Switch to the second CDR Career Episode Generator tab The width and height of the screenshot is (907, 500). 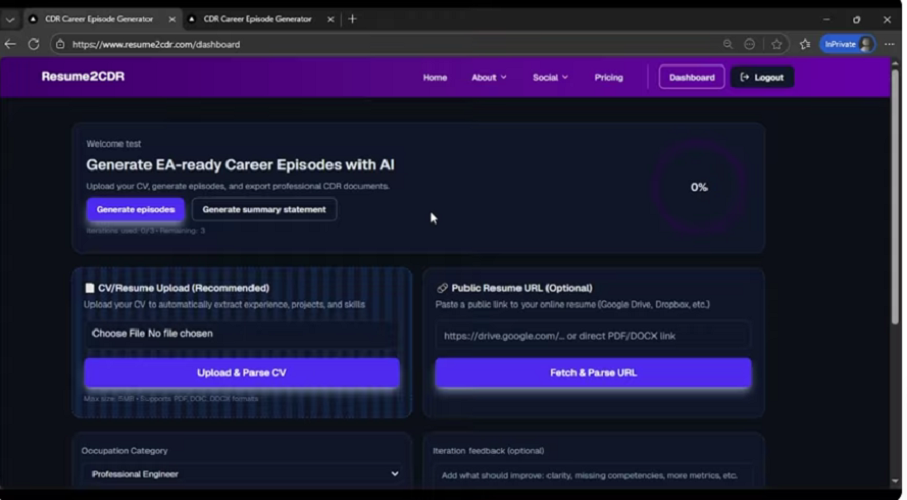[x=257, y=19]
